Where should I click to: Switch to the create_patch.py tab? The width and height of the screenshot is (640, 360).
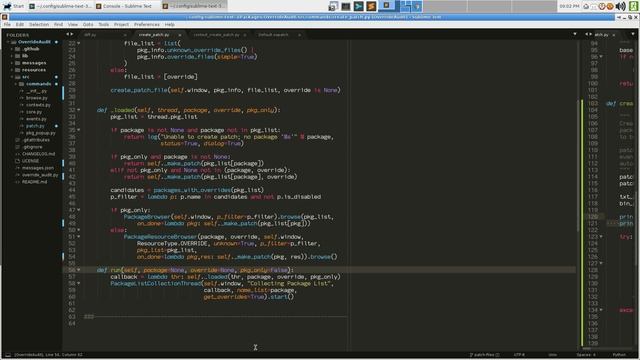pyautogui.click(x=154, y=35)
